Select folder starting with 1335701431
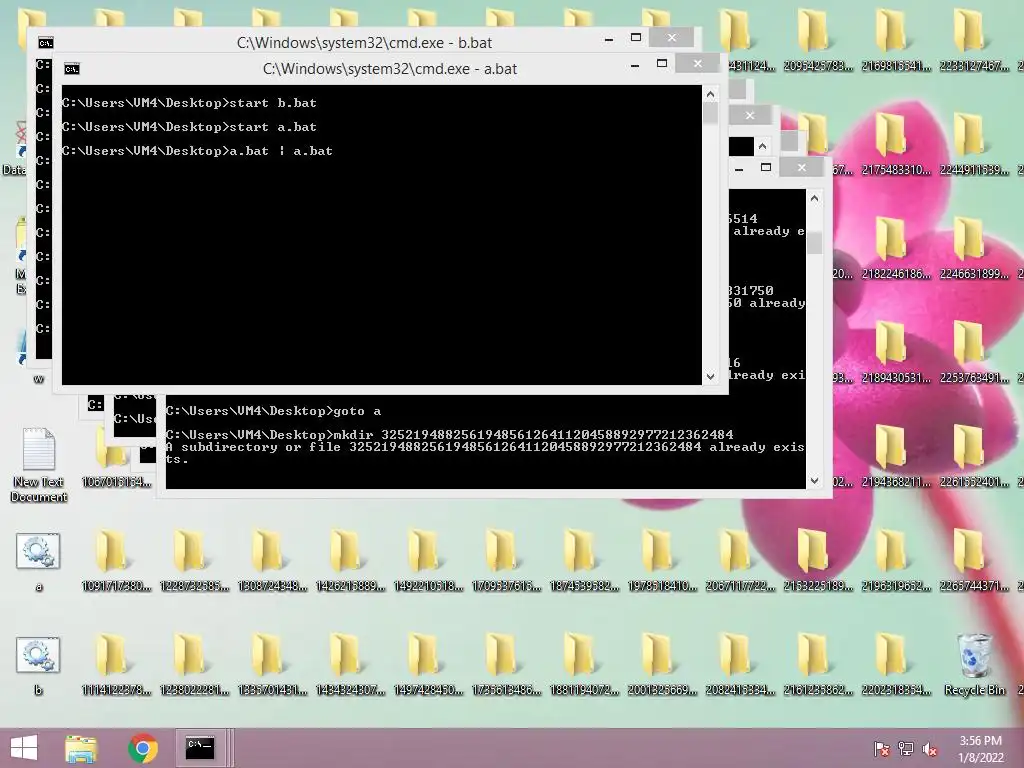The width and height of the screenshot is (1024, 768). point(272,665)
